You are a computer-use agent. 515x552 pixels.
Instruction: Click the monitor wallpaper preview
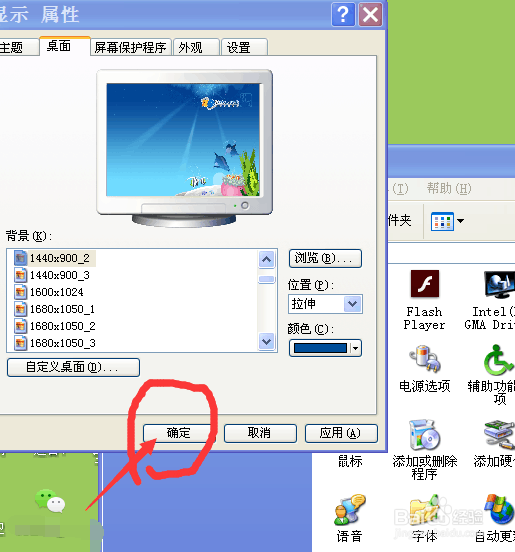(x=183, y=140)
